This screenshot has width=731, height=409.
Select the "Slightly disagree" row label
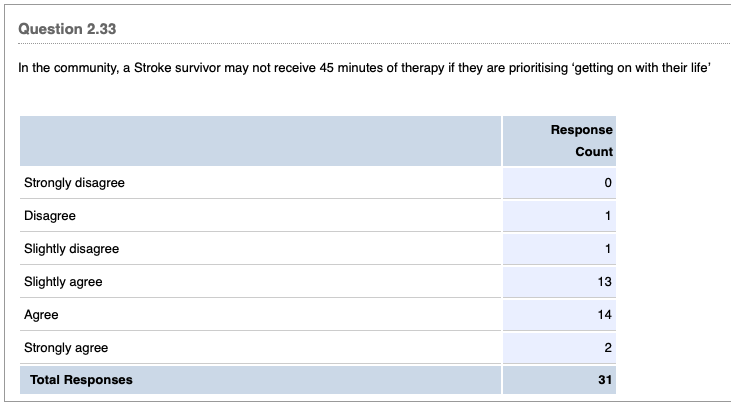pyautogui.click(x=71, y=249)
